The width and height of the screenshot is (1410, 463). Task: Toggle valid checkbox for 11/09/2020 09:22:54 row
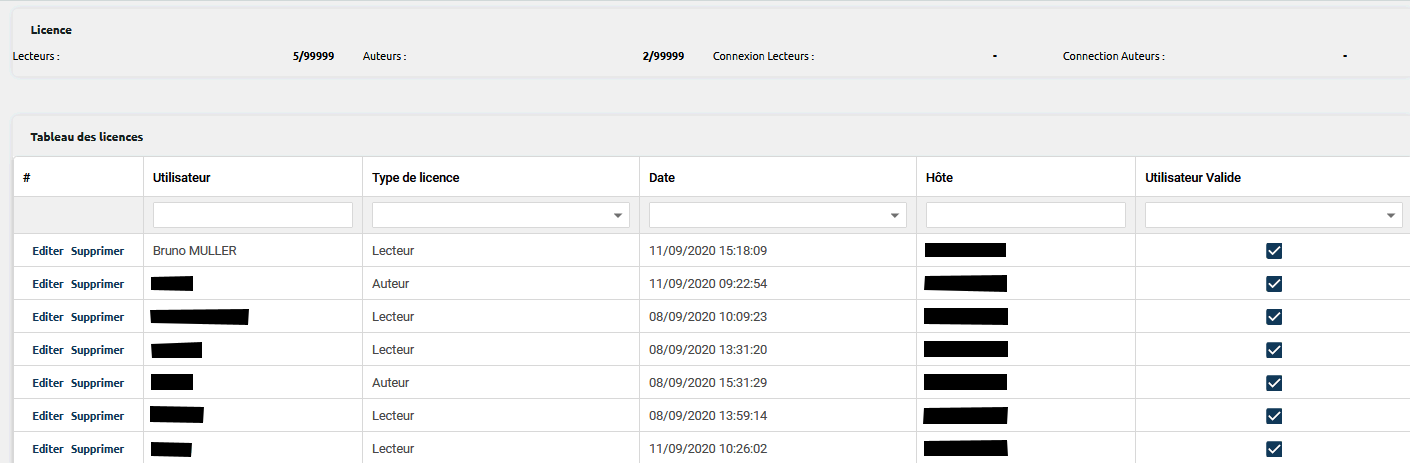[1273, 284]
